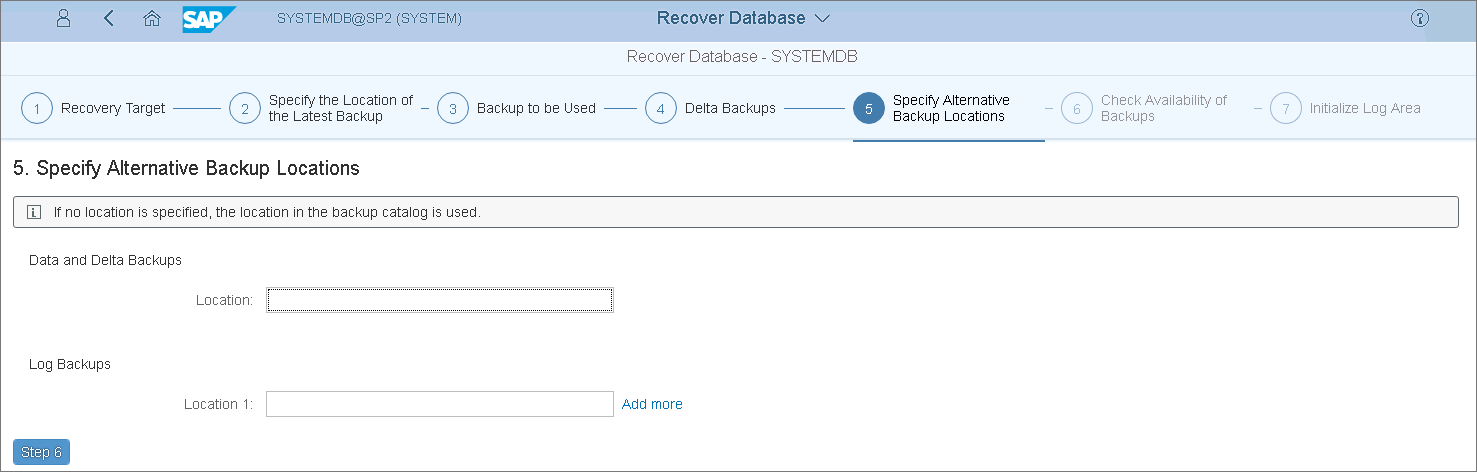Screen dimensions: 1477x472
Task: Open the home page icon
Action: pyautogui.click(x=152, y=18)
